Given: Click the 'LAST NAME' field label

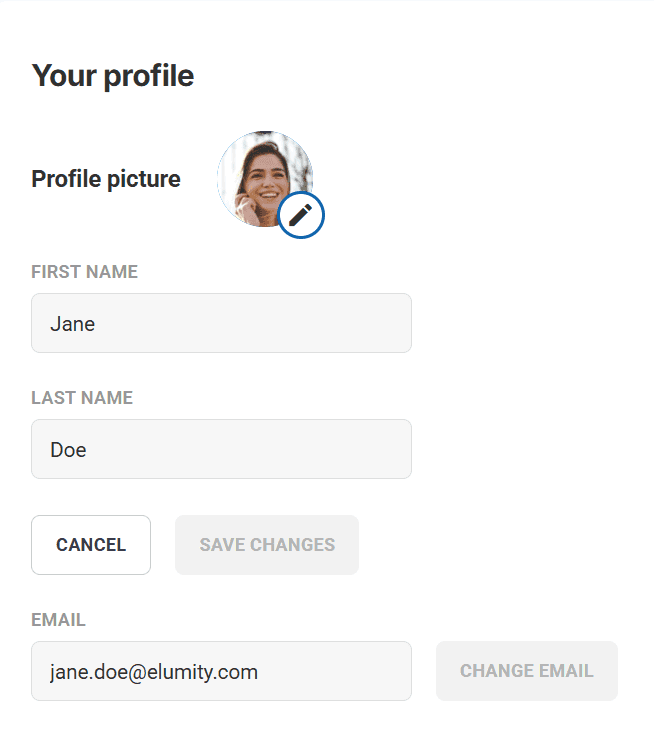Looking at the screenshot, I should pos(82,398).
